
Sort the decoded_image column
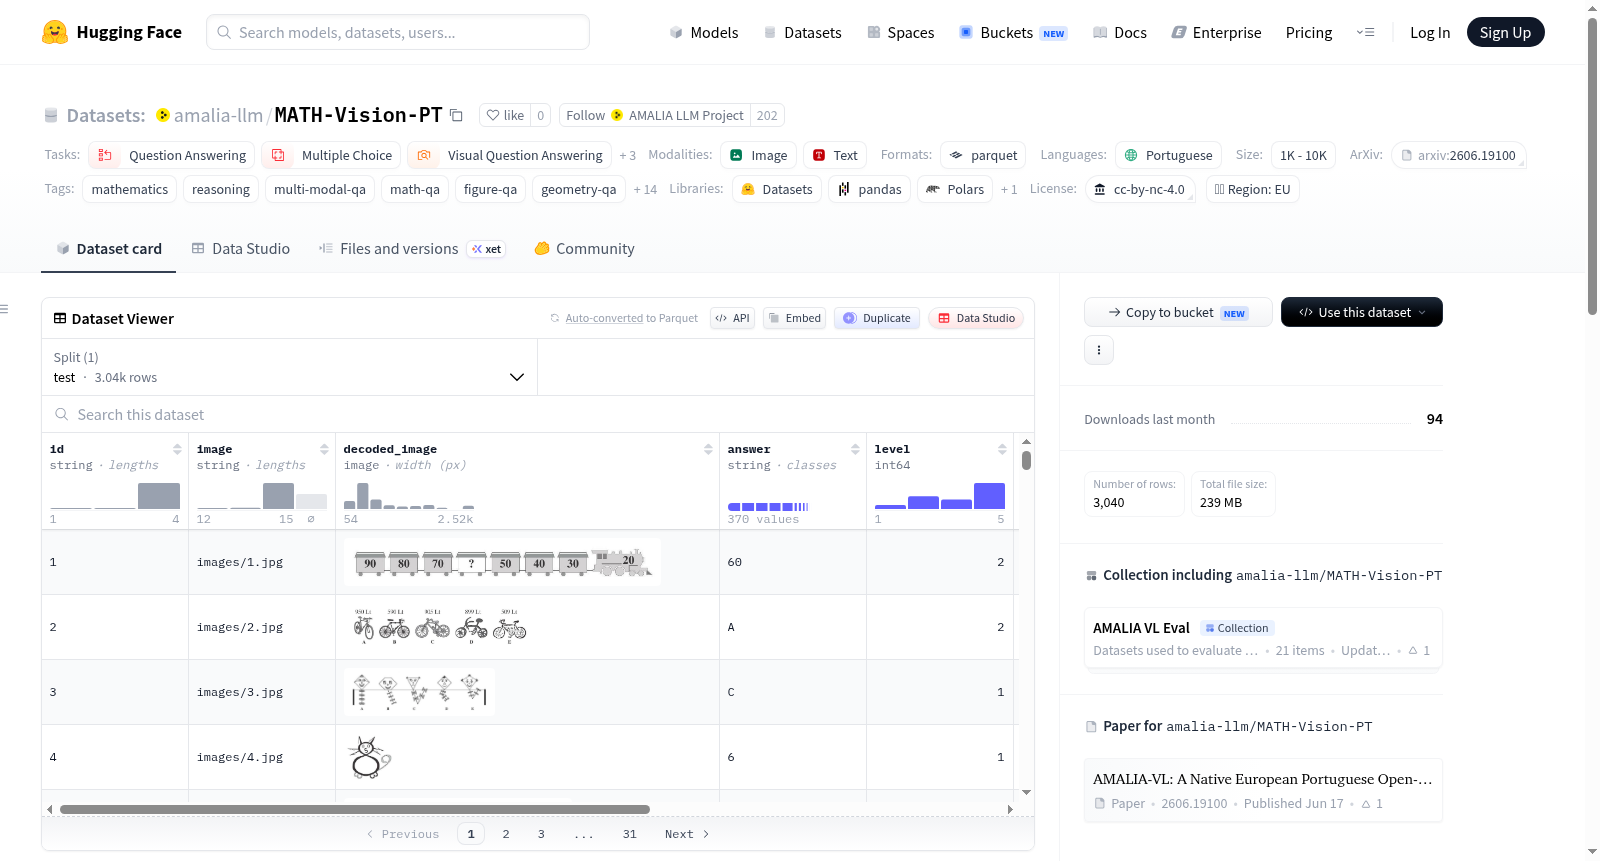[708, 449]
